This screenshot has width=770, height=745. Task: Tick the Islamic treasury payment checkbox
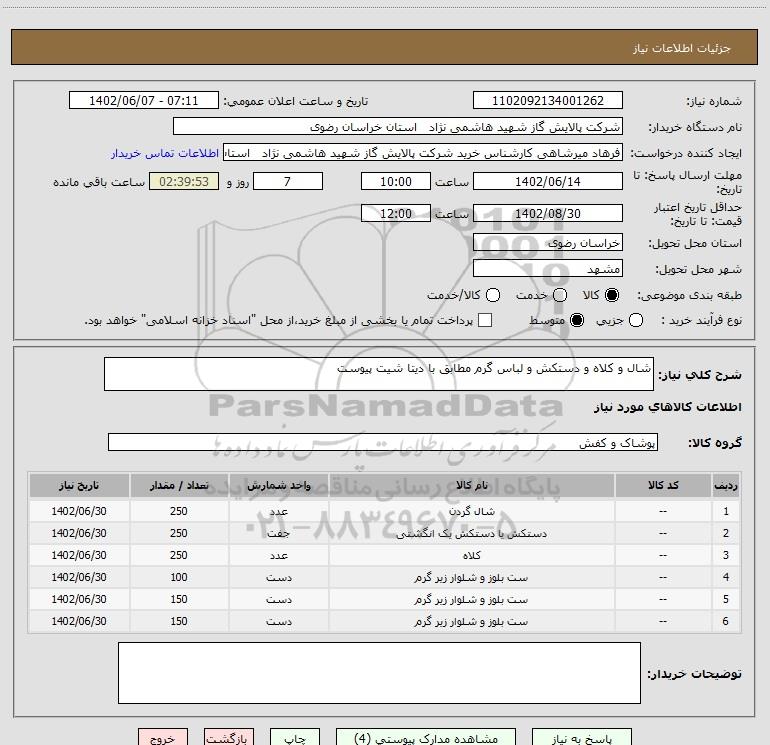[485, 320]
